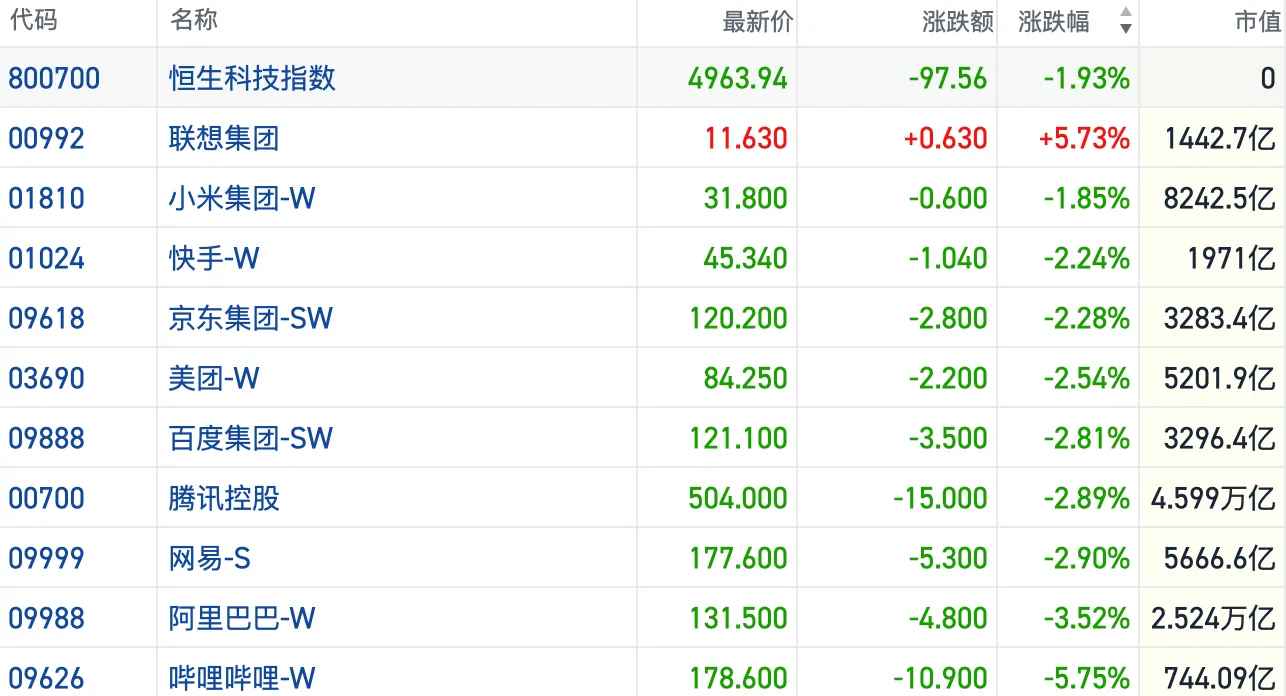Open the 恒生科技指数 index row
The width and height of the screenshot is (1286, 696).
tap(252, 78)
